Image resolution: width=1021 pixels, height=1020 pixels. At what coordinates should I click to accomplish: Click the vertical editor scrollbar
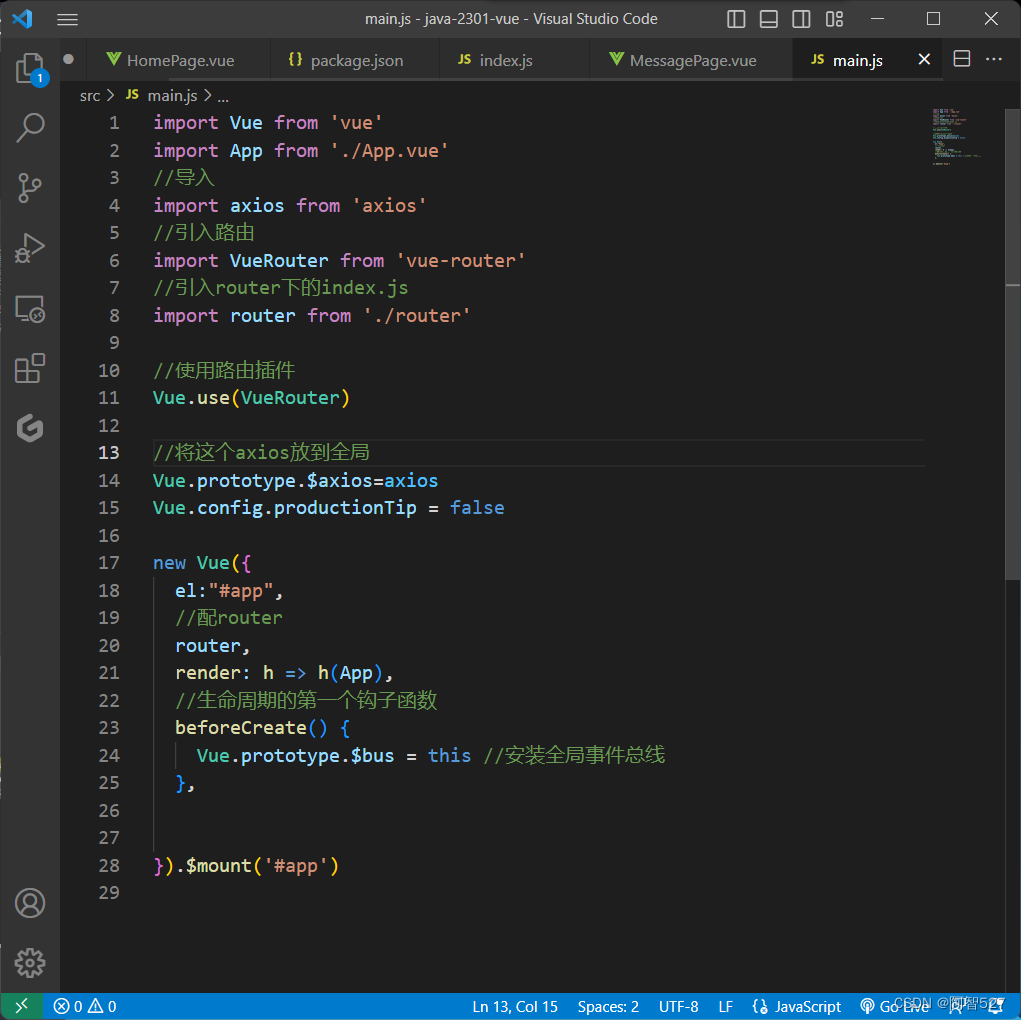[x=1013, y=344]
